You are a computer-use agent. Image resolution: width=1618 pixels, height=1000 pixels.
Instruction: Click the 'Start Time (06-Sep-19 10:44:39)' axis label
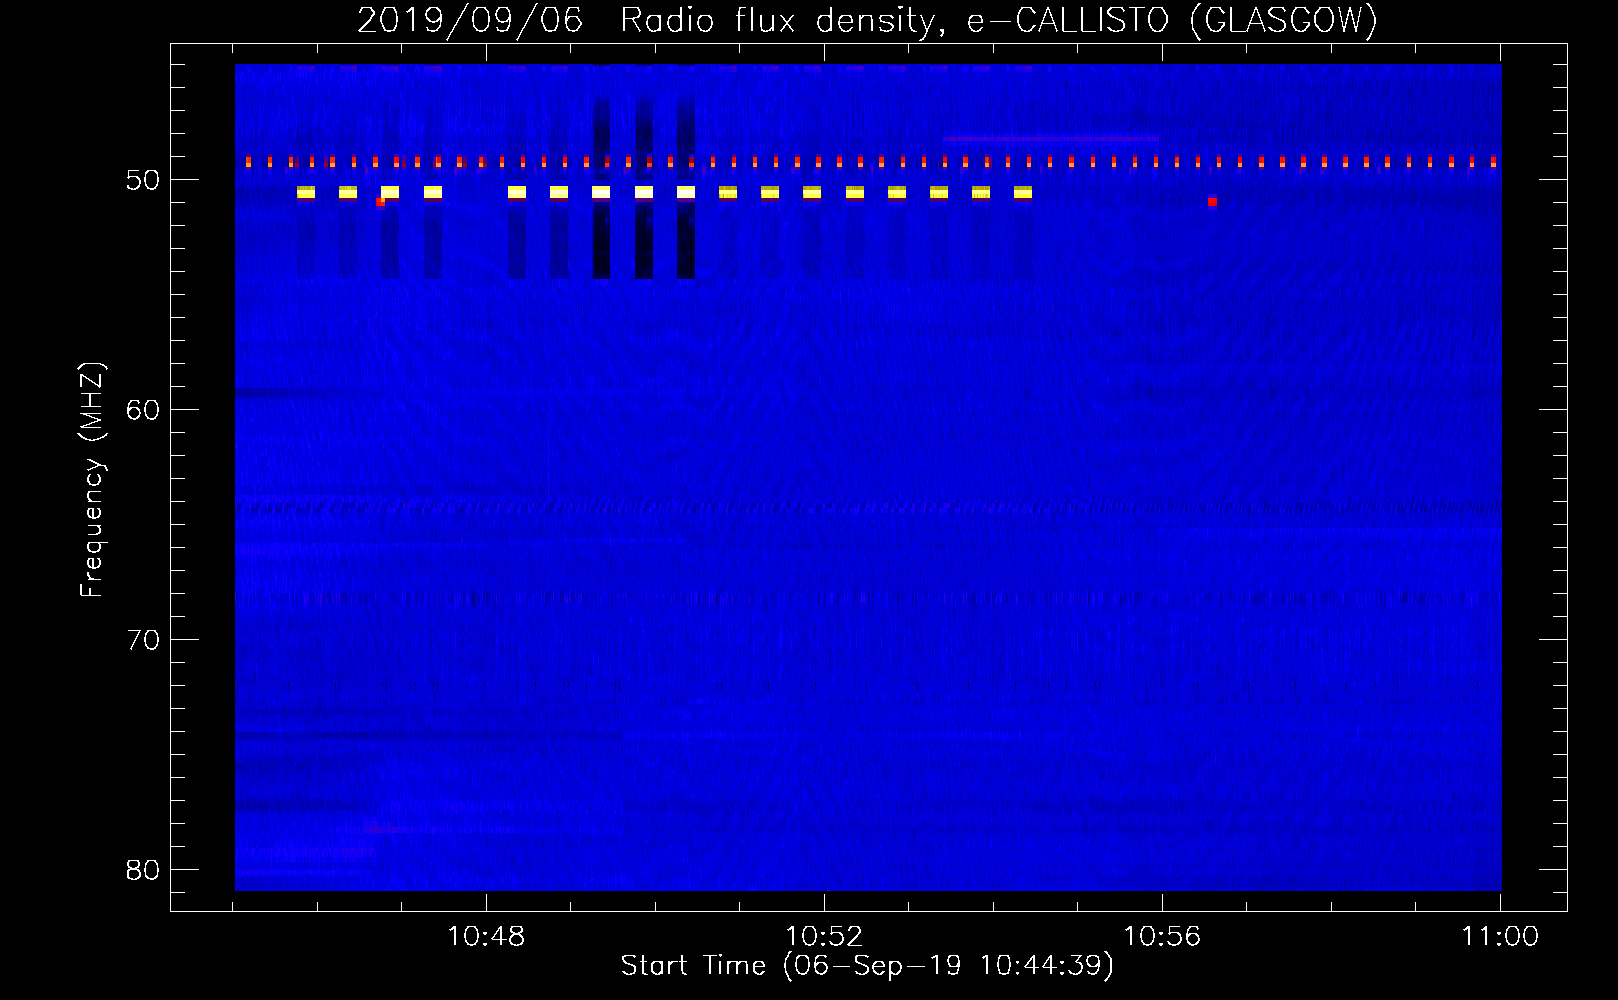pyautogui.click(x=867, y=965)
